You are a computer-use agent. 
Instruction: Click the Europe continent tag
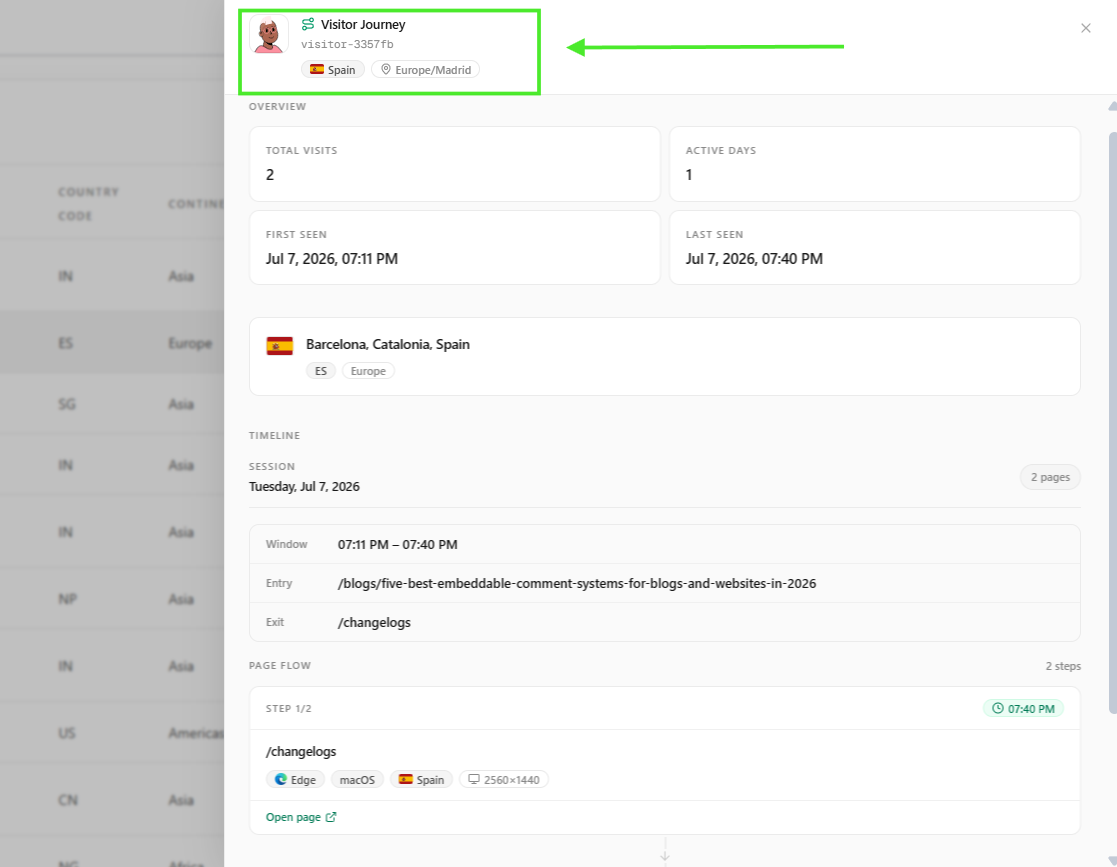pos(368,370)
